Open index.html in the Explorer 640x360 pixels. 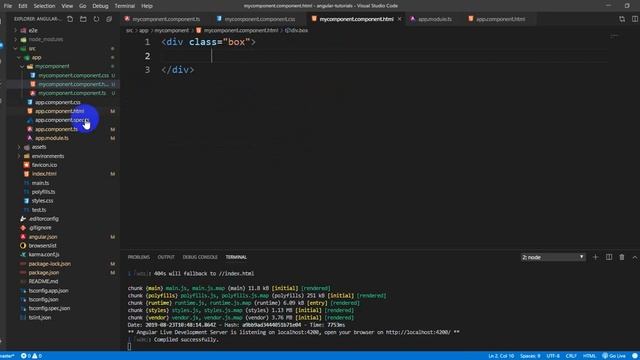pos(44,174)
